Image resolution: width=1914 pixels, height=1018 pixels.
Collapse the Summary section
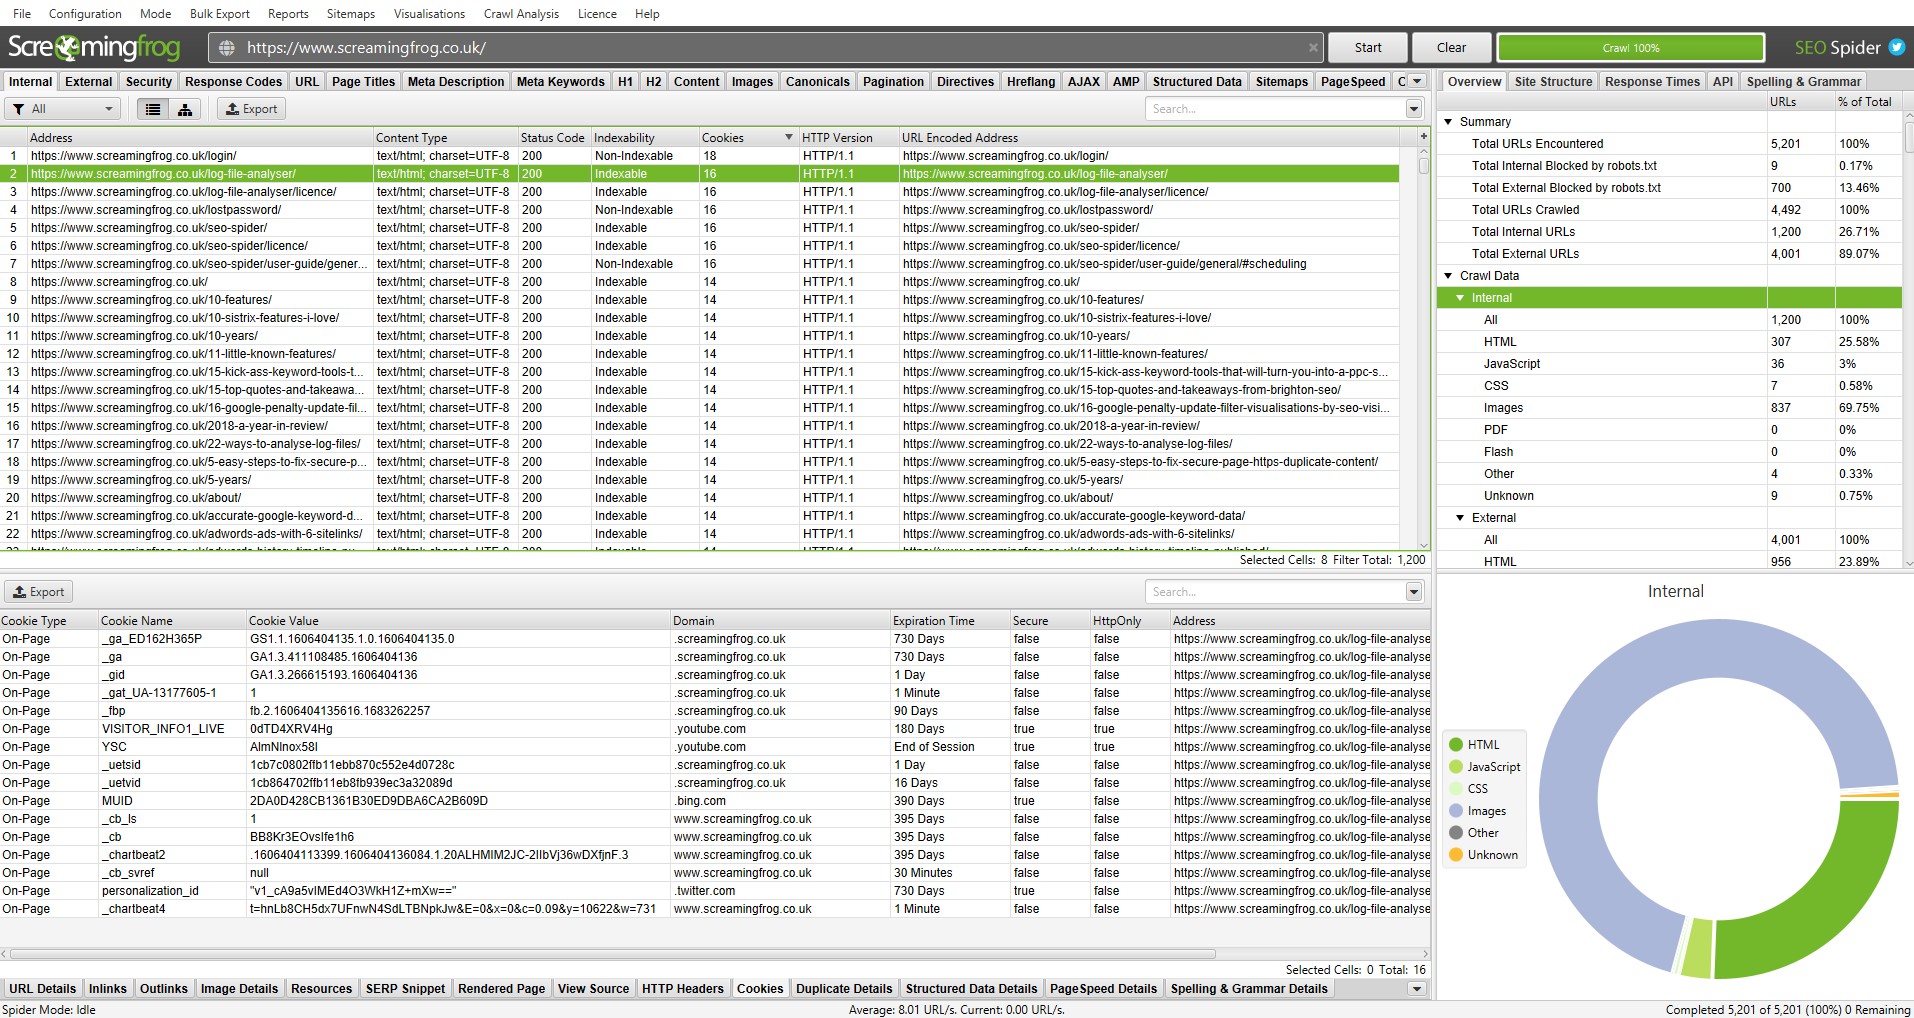[x=1448, y=122]
